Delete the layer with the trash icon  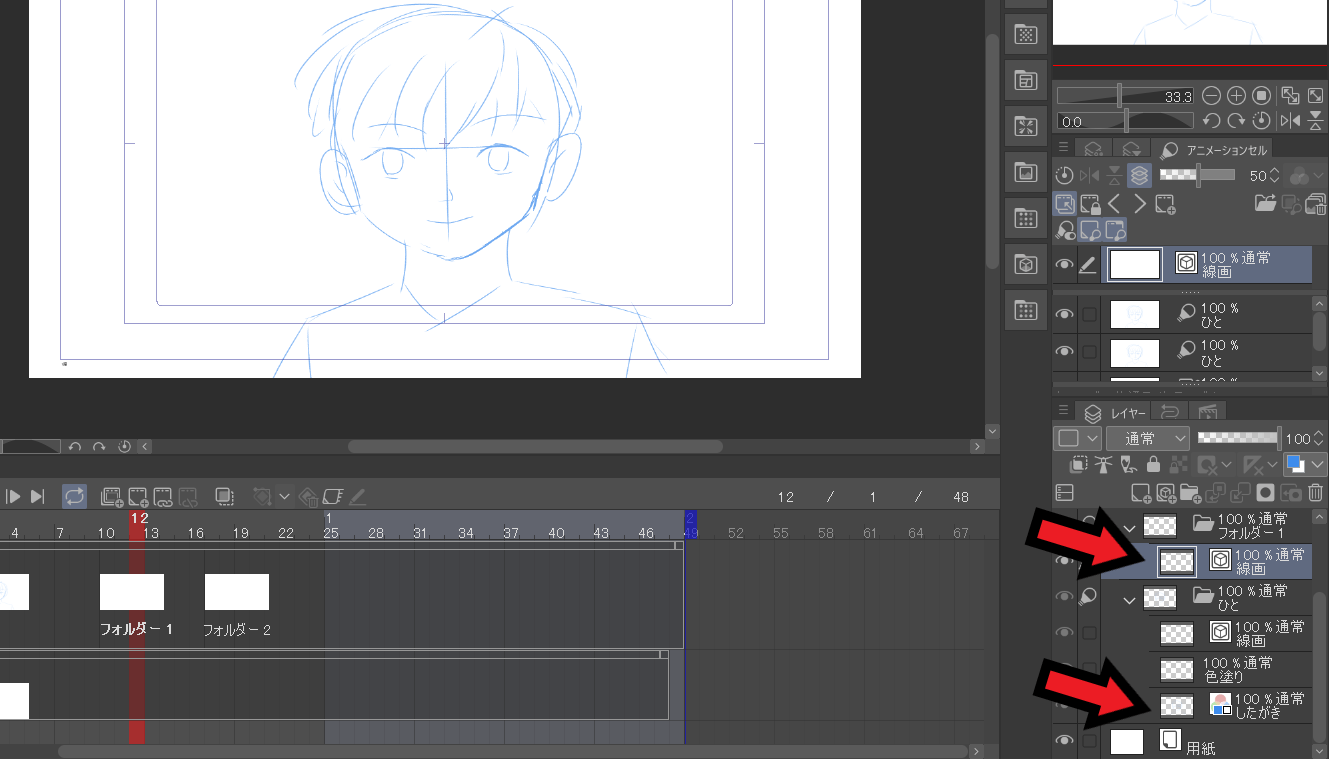coord(1315,492)
